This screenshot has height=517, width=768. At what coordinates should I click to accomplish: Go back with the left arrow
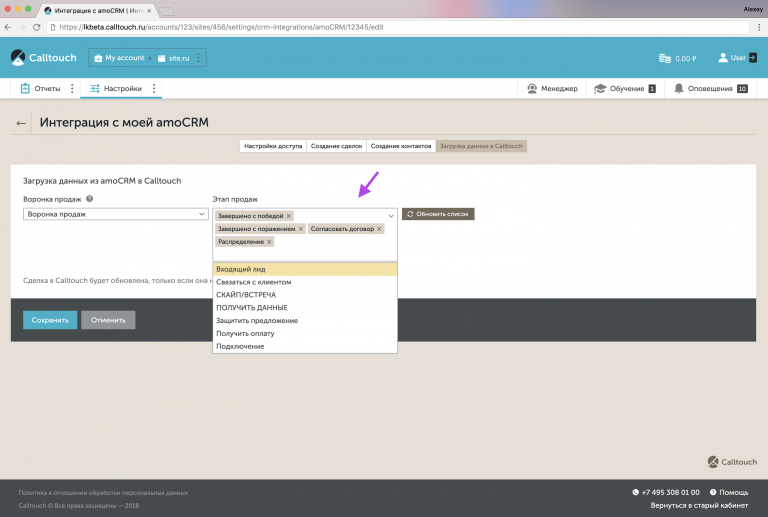coord(21,123)
